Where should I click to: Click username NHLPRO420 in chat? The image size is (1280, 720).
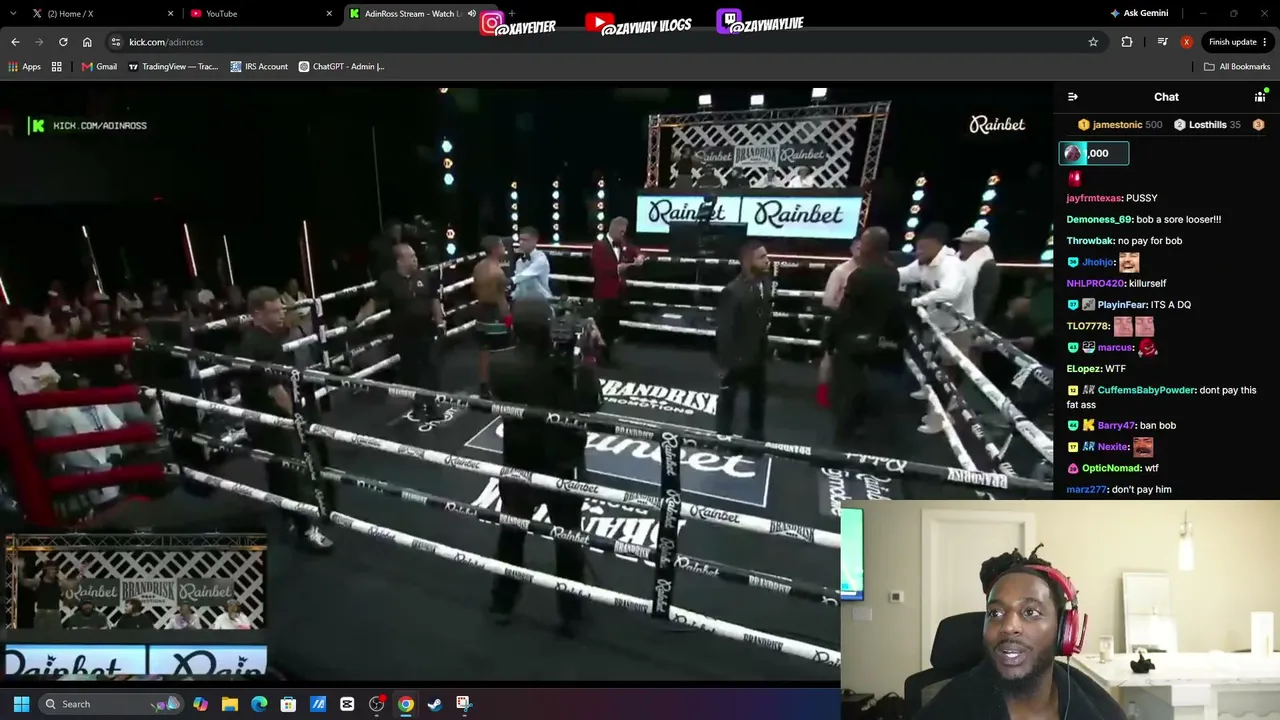pyautogui.click(x=1096, y=284)
